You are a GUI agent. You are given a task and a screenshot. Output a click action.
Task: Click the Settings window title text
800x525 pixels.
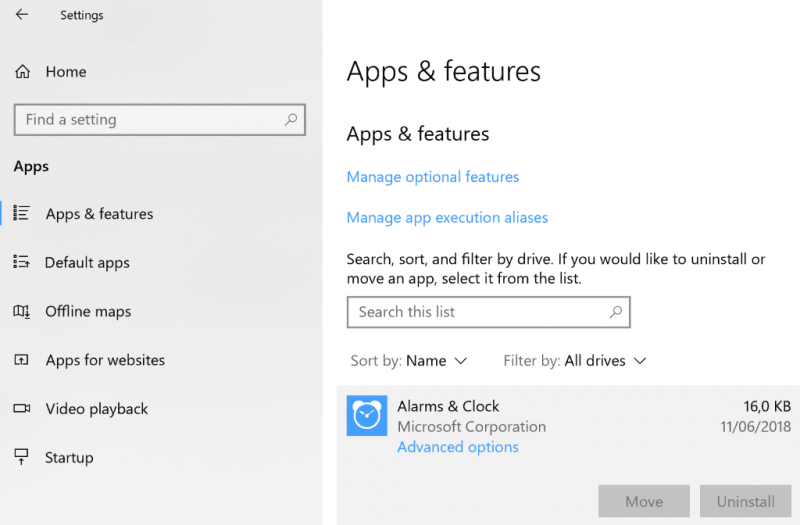pyautogui.click(x=82, y=15)
